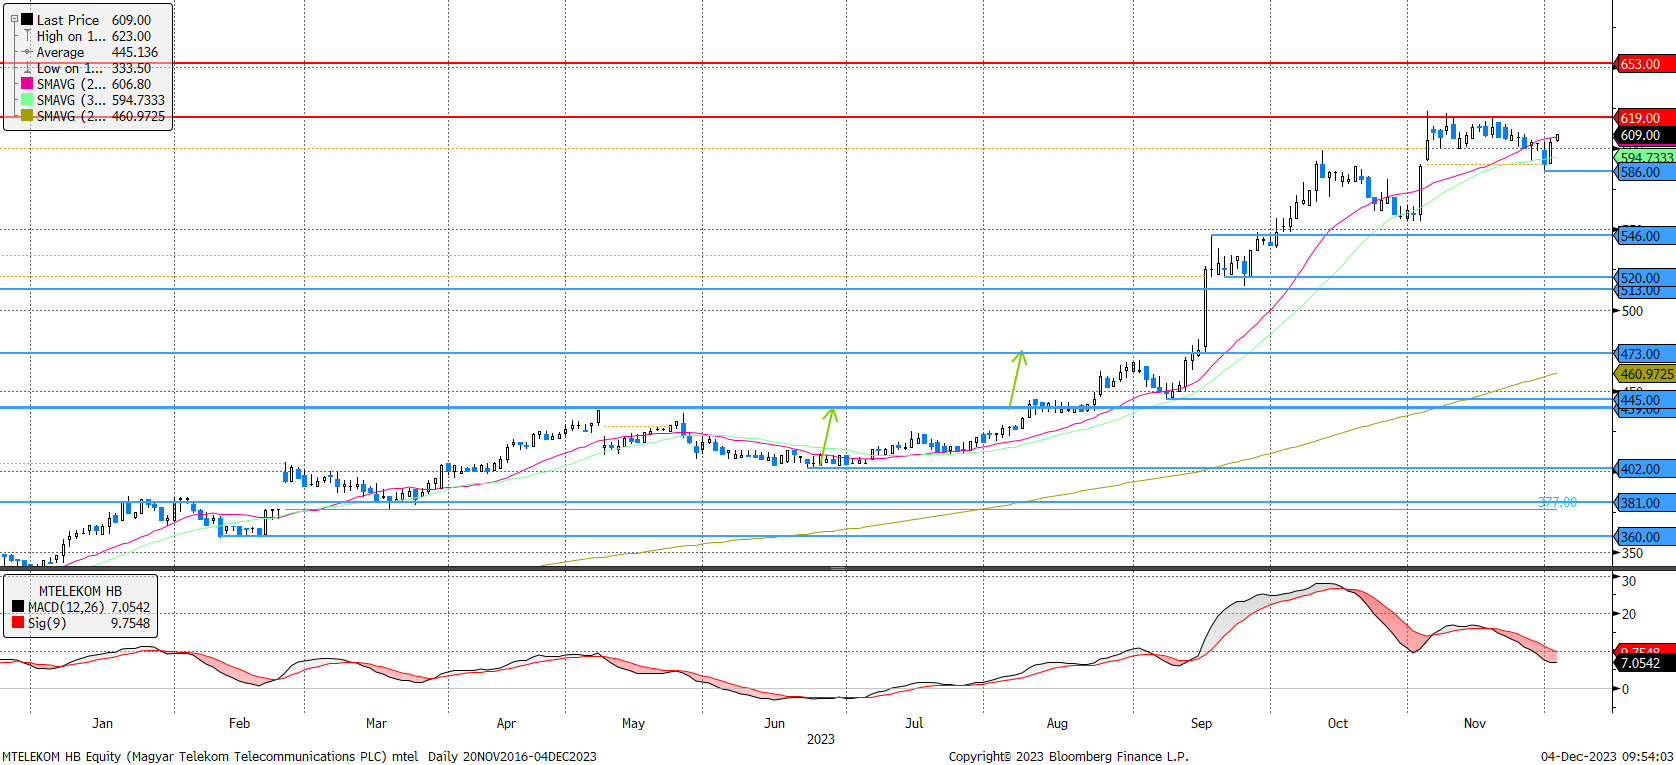Screen dimensions: 1676x765
Task: Click the legend value '623.00'
Action: [131, 36]
